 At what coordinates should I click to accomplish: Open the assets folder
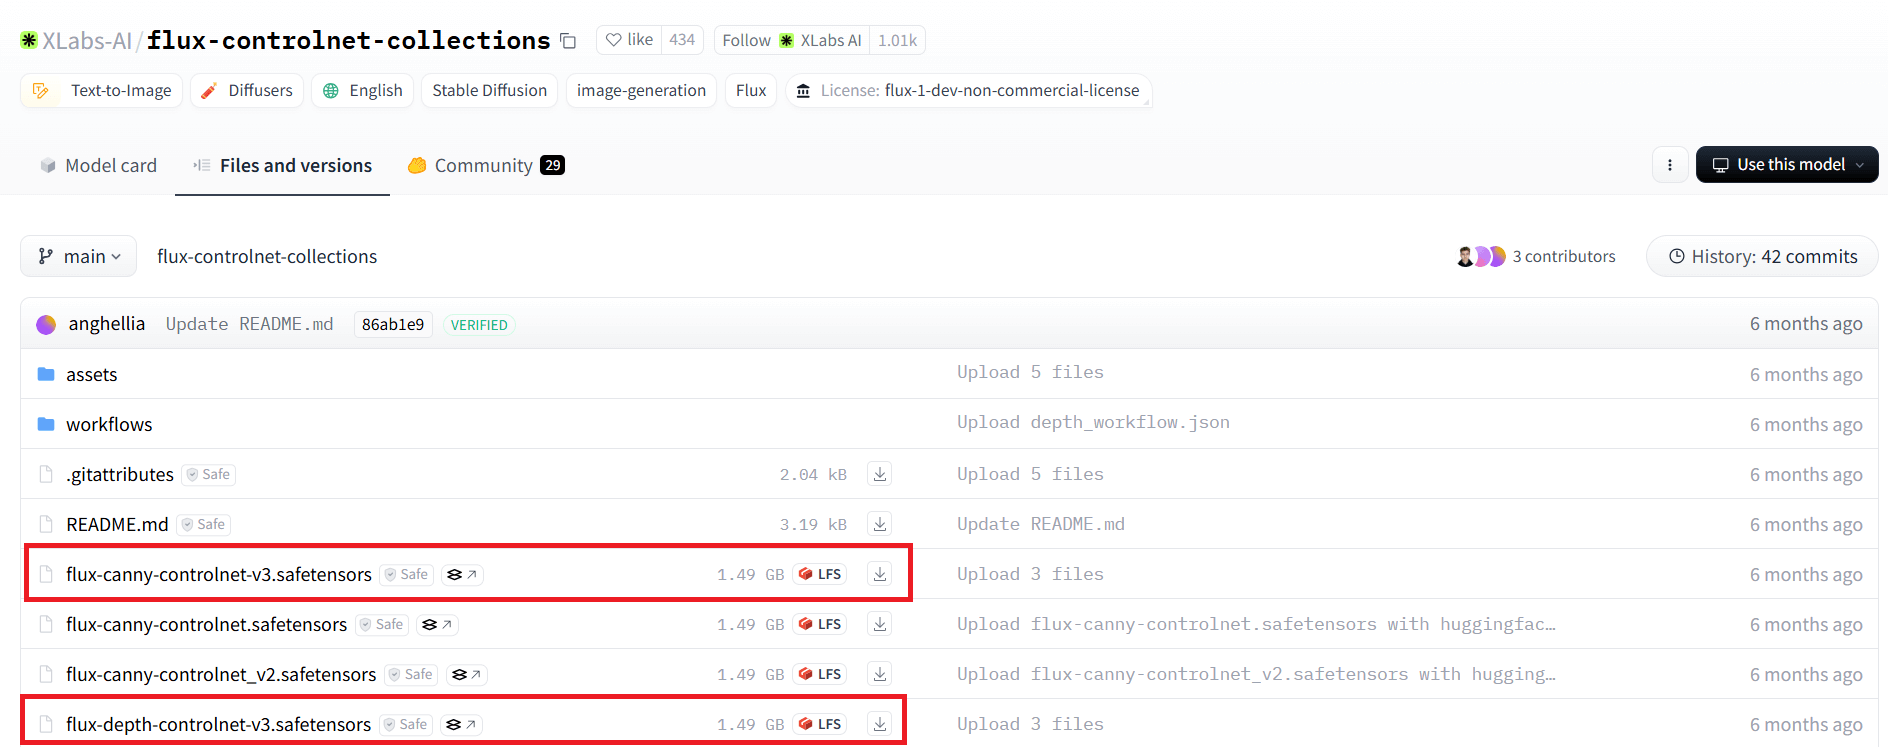[x=91, y=375]
